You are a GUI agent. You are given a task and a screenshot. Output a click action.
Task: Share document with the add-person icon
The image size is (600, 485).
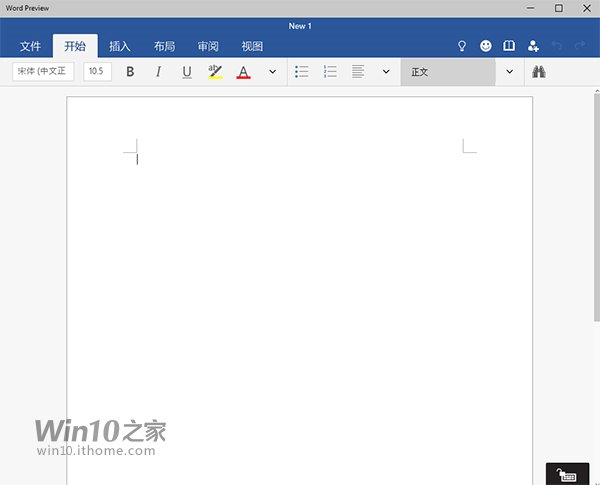tap(533, 46)
